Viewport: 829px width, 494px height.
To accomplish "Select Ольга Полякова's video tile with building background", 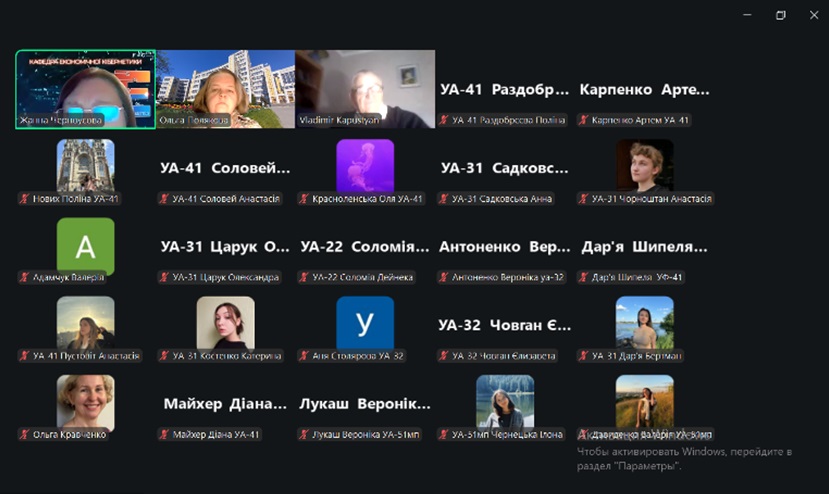I will (x=225, y=88).
